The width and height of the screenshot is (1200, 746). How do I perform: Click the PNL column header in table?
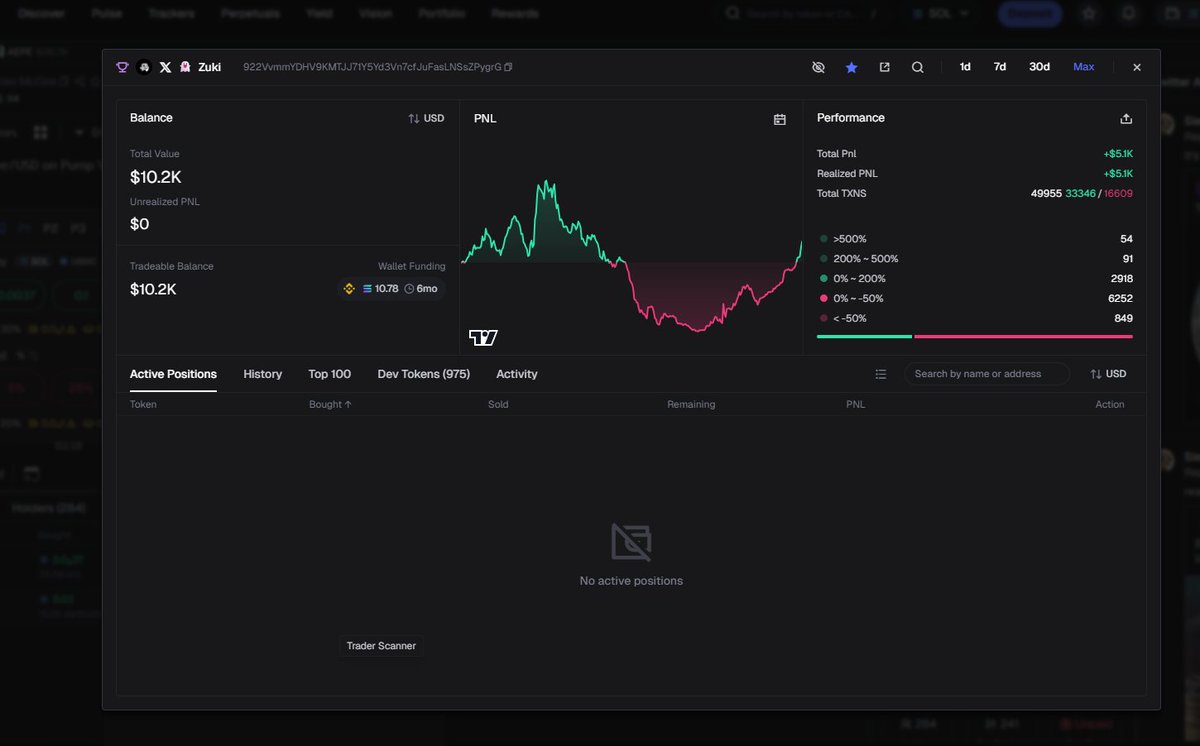pyautogui.click(x=855, y=405)
